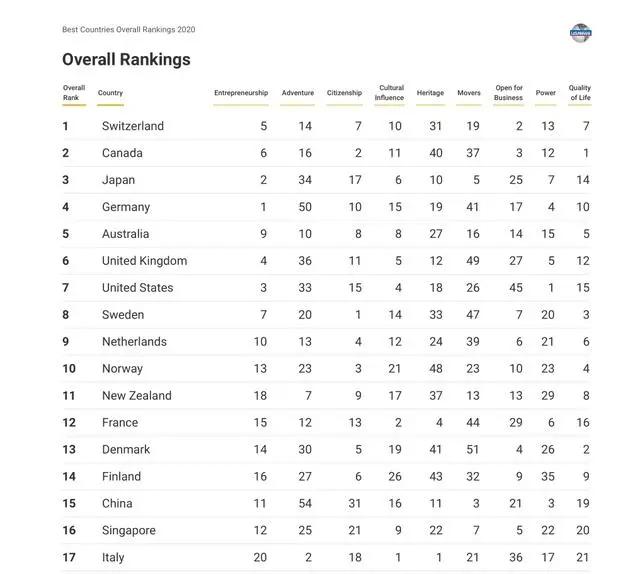Select the Cultural Influence column header
Screen dimensions: 640x574
tap(390, 93)
